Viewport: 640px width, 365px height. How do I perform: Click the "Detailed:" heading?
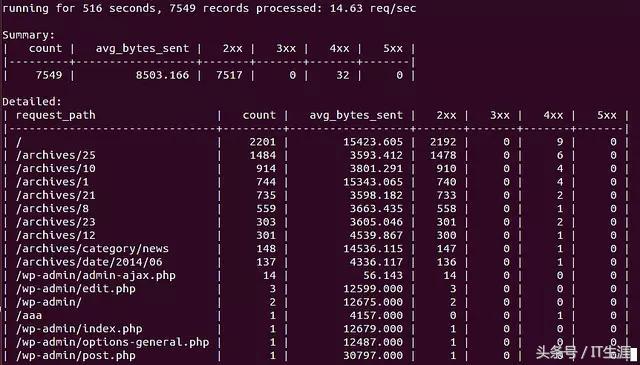point(32,102)
